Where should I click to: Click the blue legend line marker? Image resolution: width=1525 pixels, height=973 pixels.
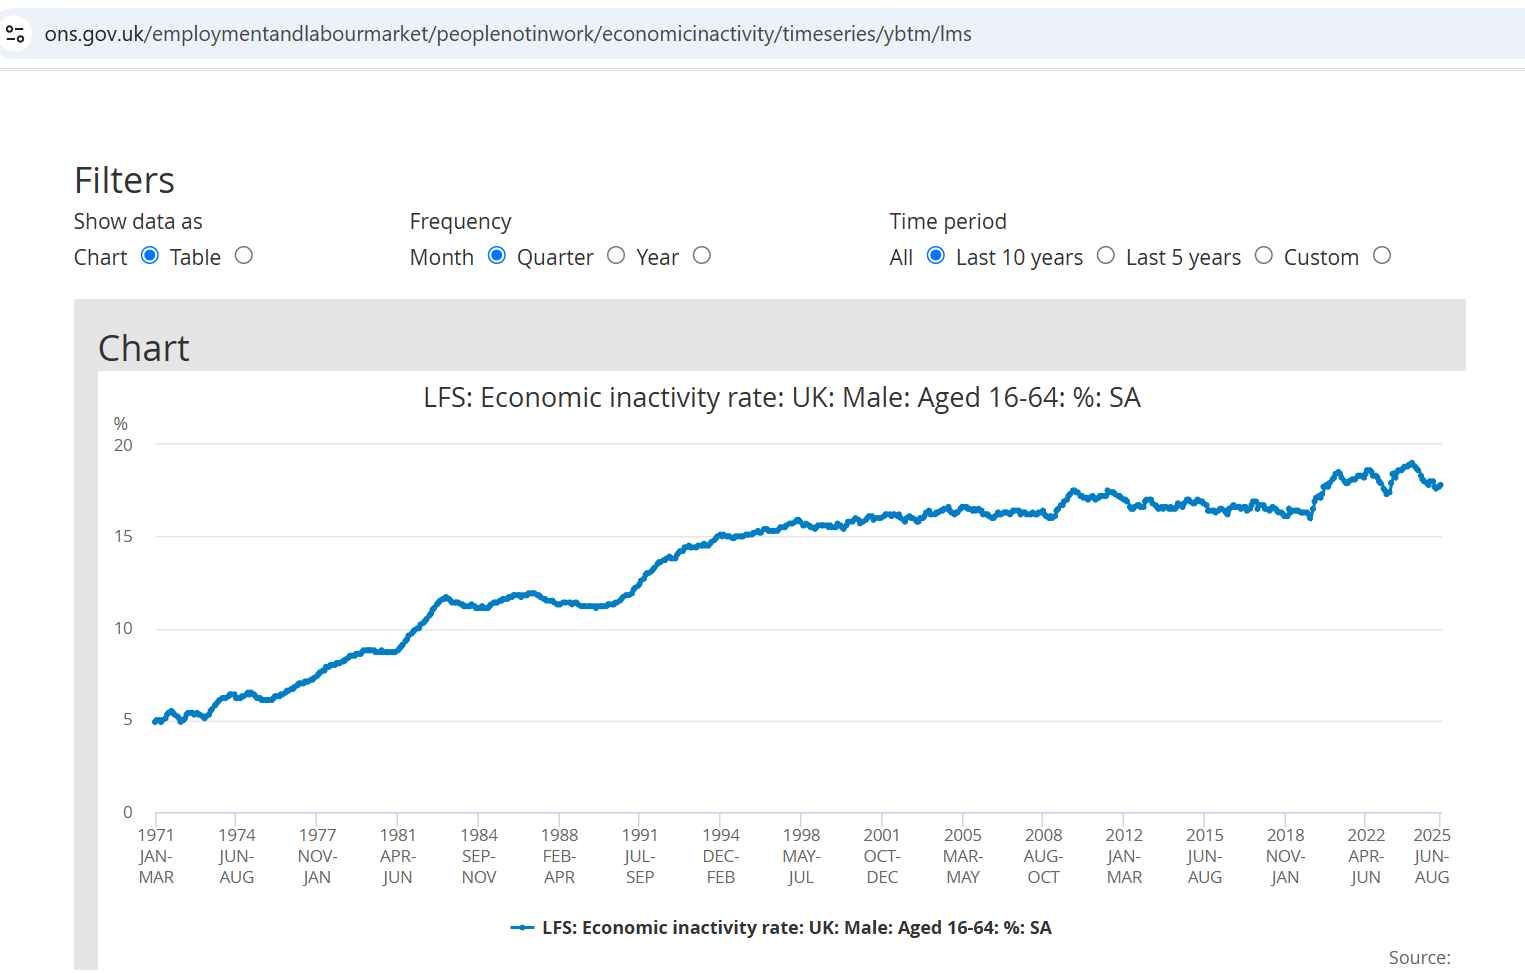[x=522, y=928]
